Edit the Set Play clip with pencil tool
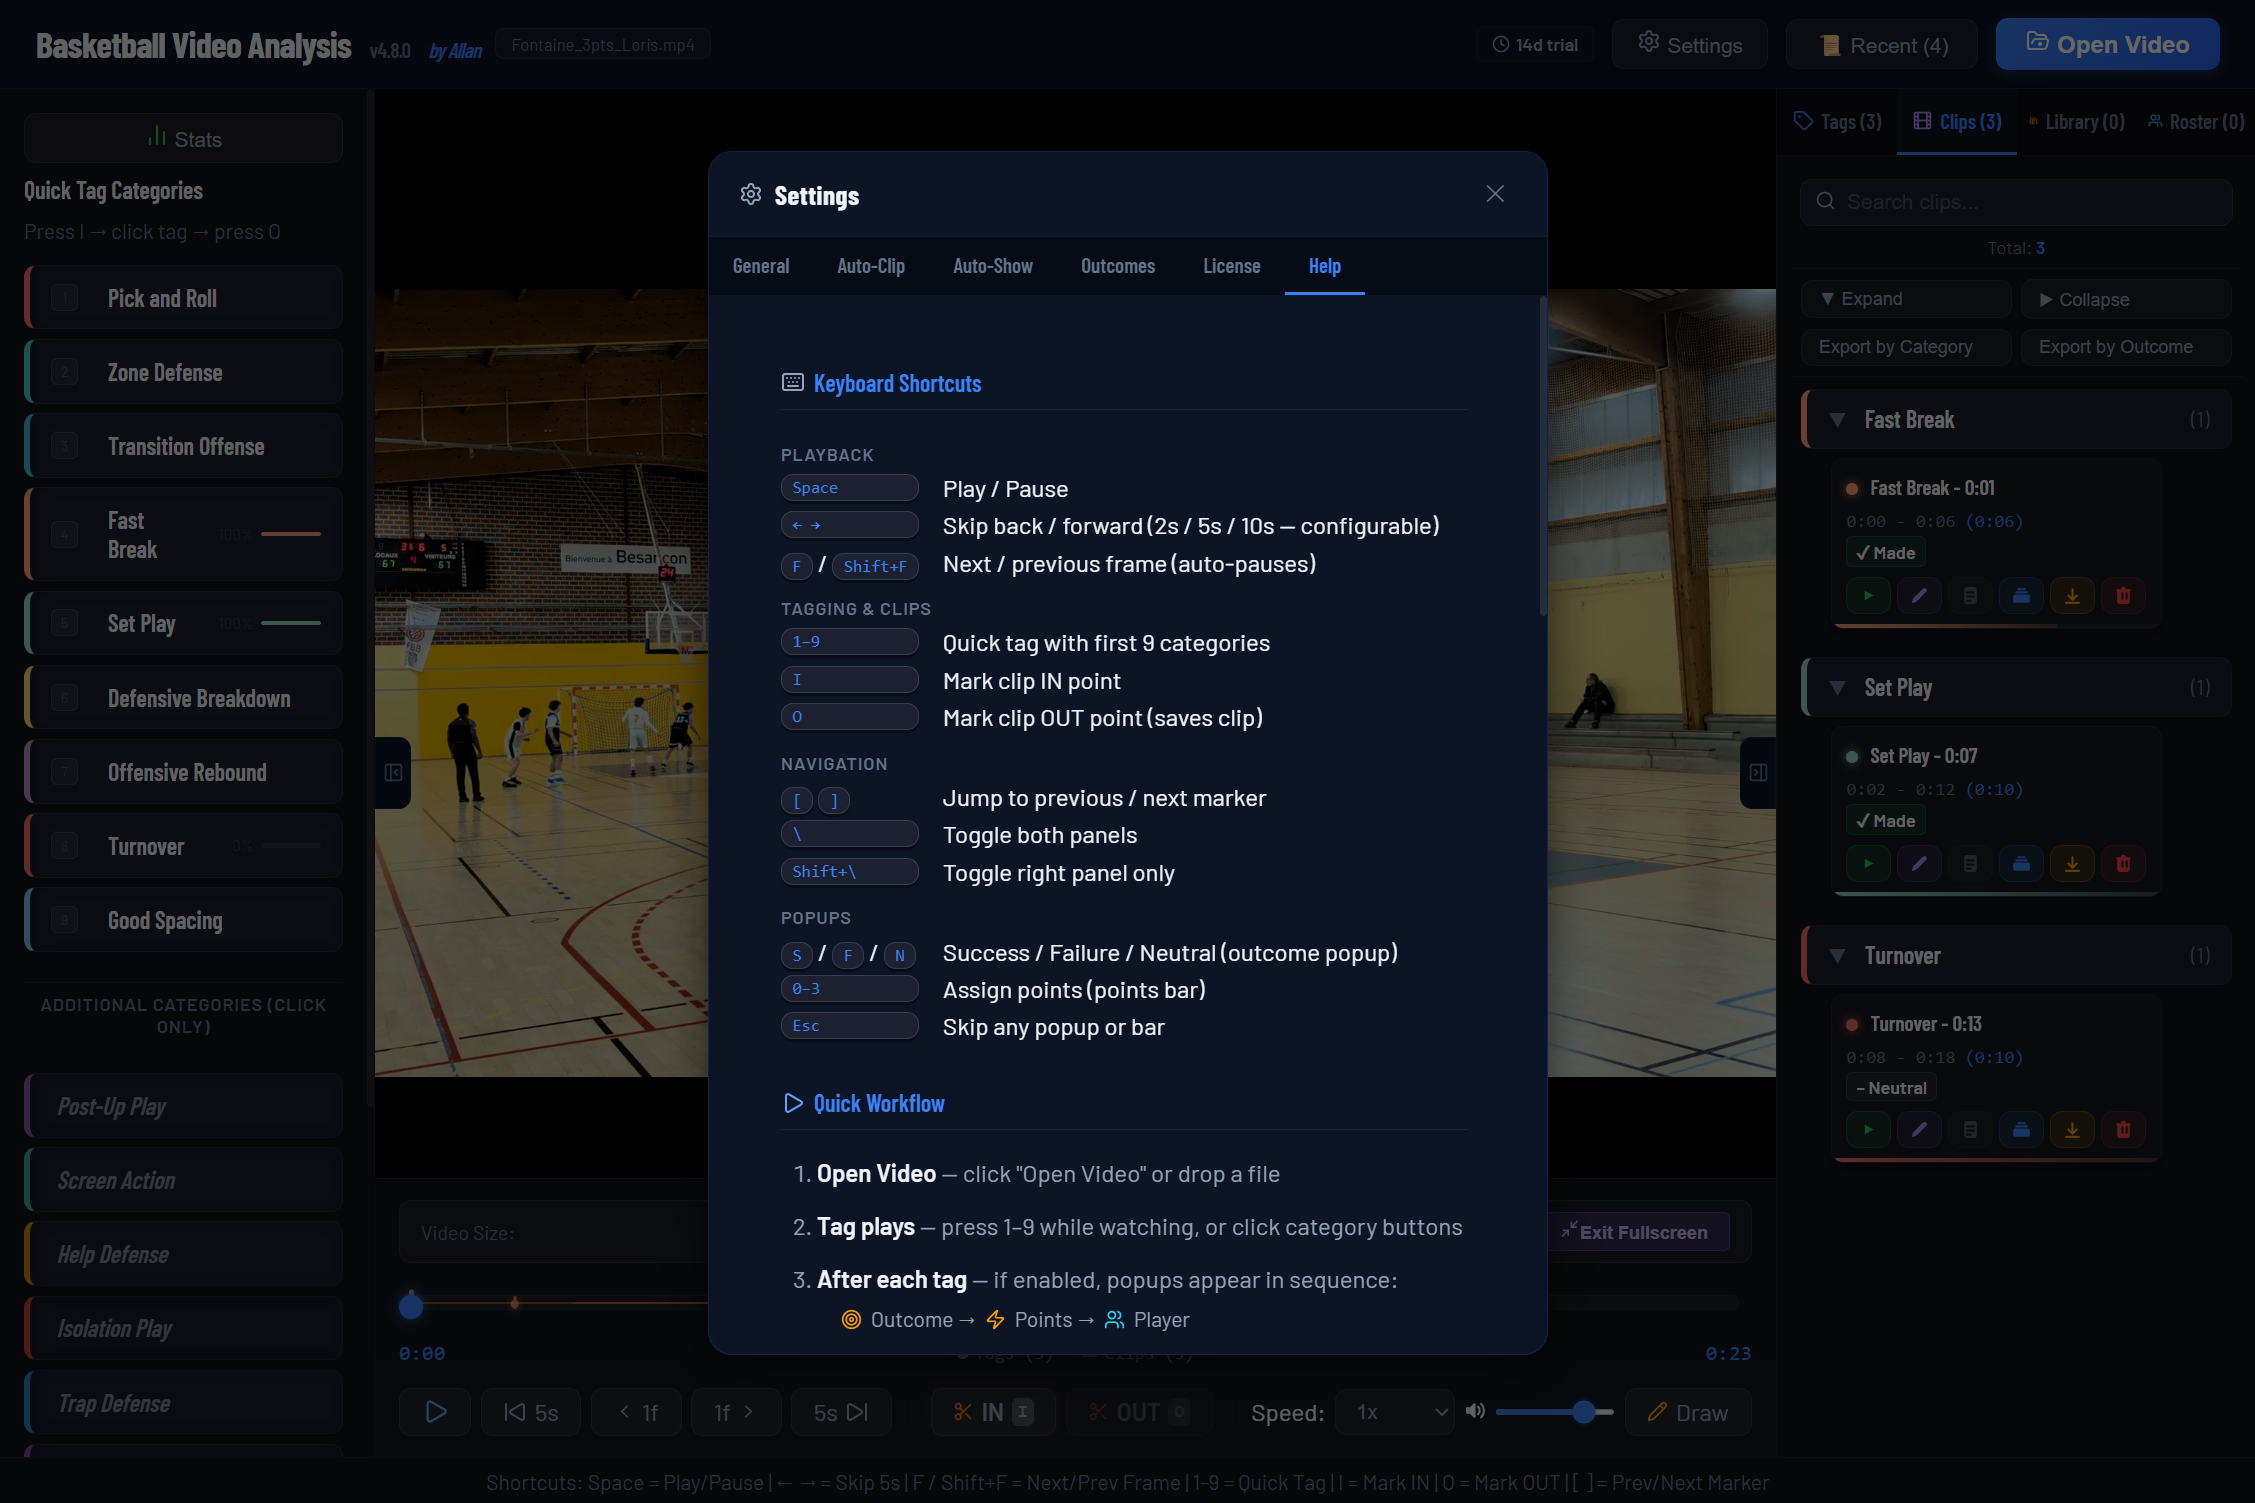Viewport: 2255px width, 1503px height. 1919,863
